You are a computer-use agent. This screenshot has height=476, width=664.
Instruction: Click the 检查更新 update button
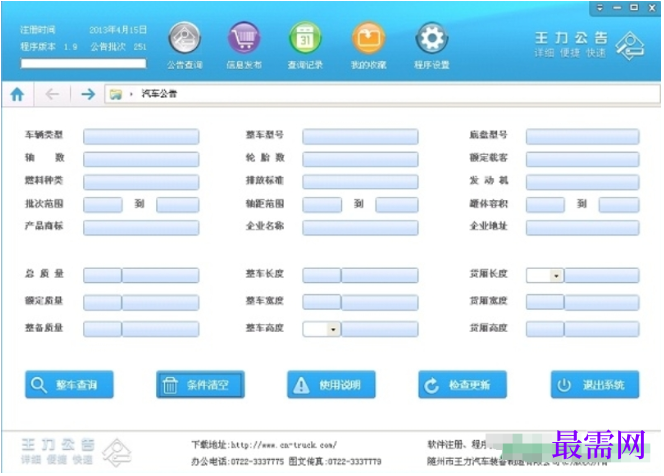pos(462,385)
